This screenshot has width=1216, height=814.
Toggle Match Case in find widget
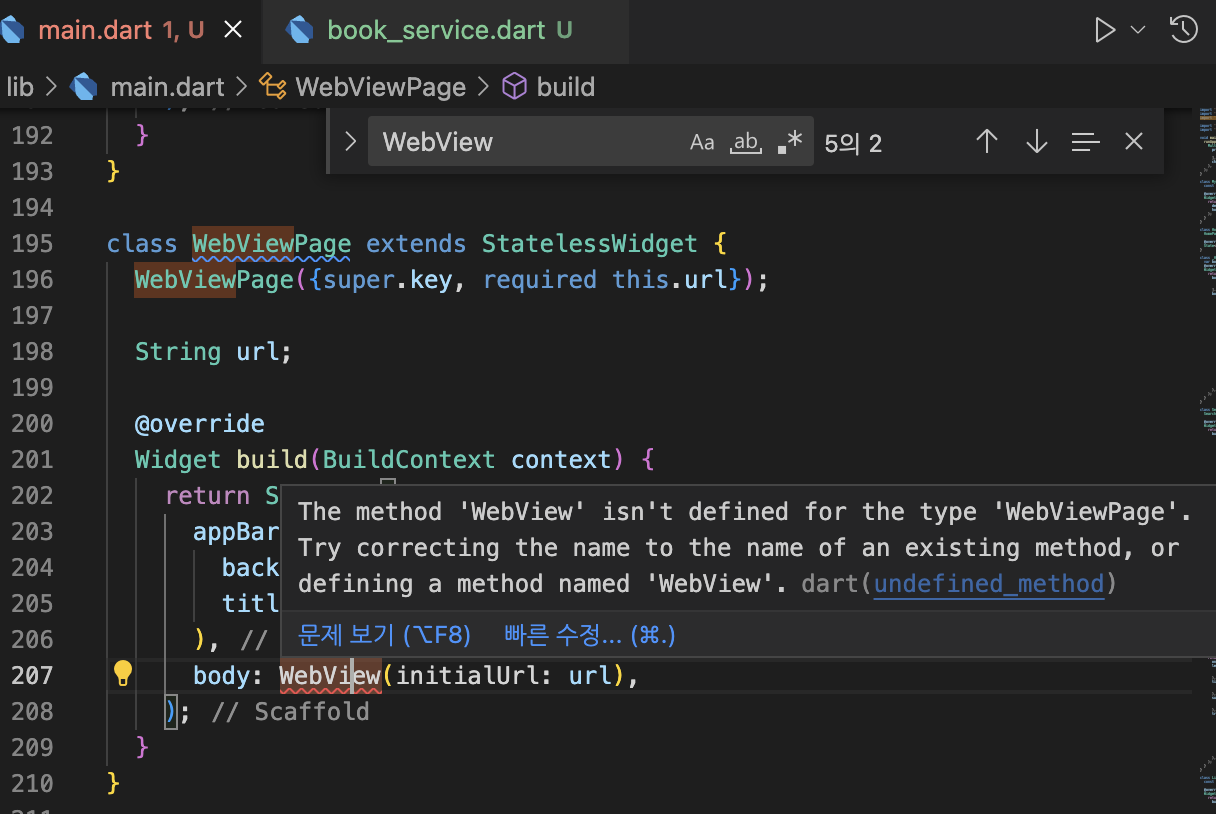pos(702,142)
